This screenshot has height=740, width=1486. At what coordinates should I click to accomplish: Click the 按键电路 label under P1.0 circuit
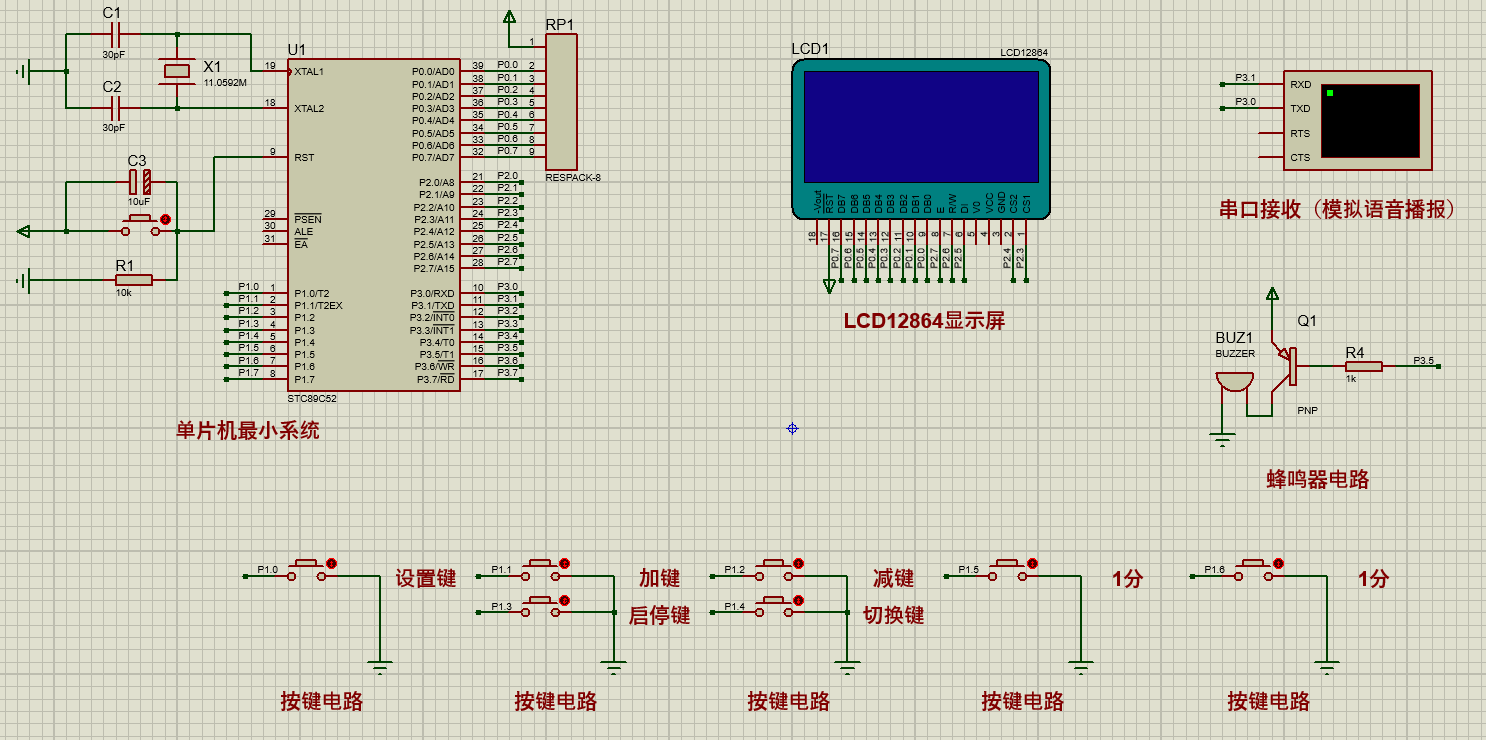click(321, 701)
